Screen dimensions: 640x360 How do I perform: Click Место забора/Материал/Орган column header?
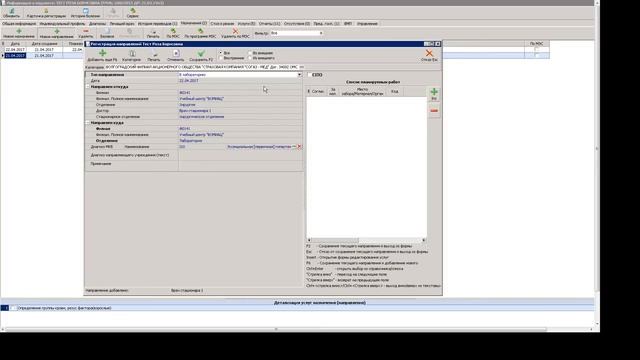[362, 91]
